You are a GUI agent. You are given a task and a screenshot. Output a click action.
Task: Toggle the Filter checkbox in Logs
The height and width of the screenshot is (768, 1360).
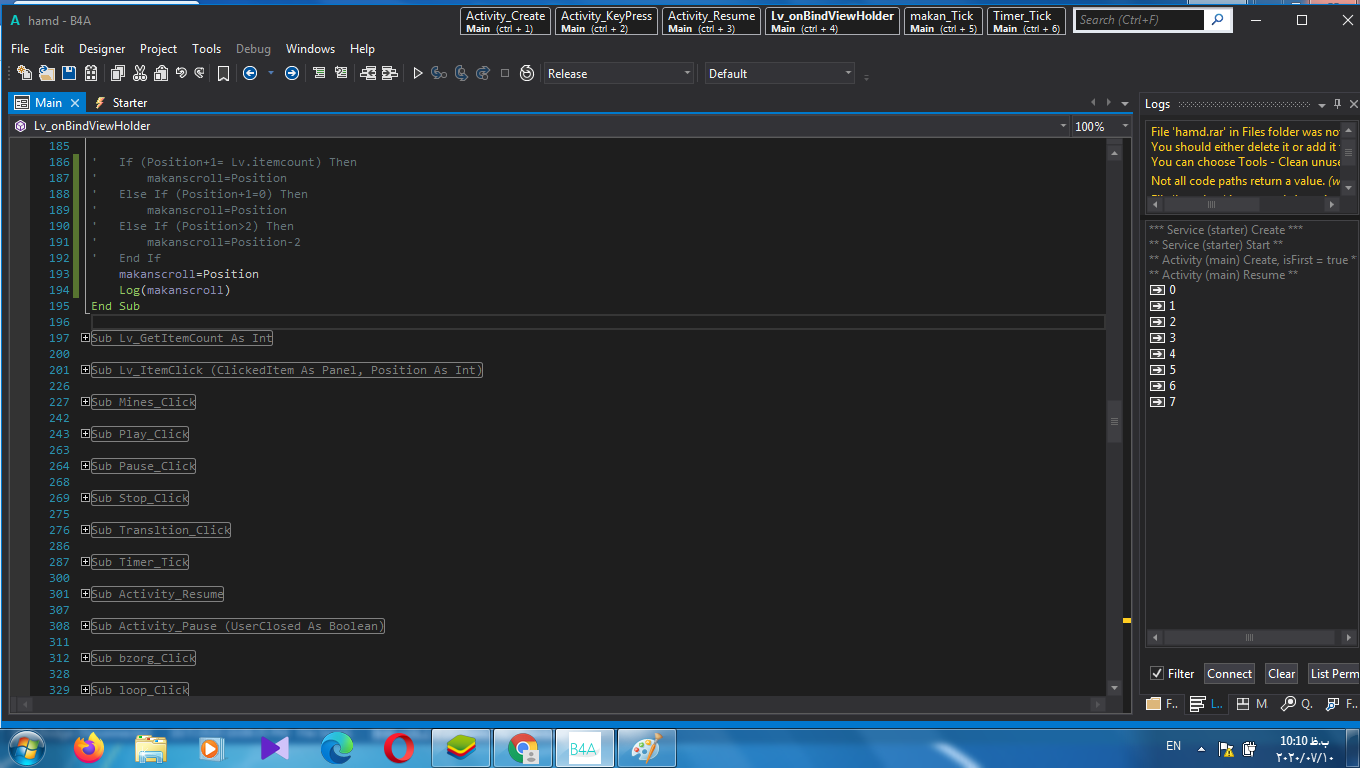click(1157, 673)
